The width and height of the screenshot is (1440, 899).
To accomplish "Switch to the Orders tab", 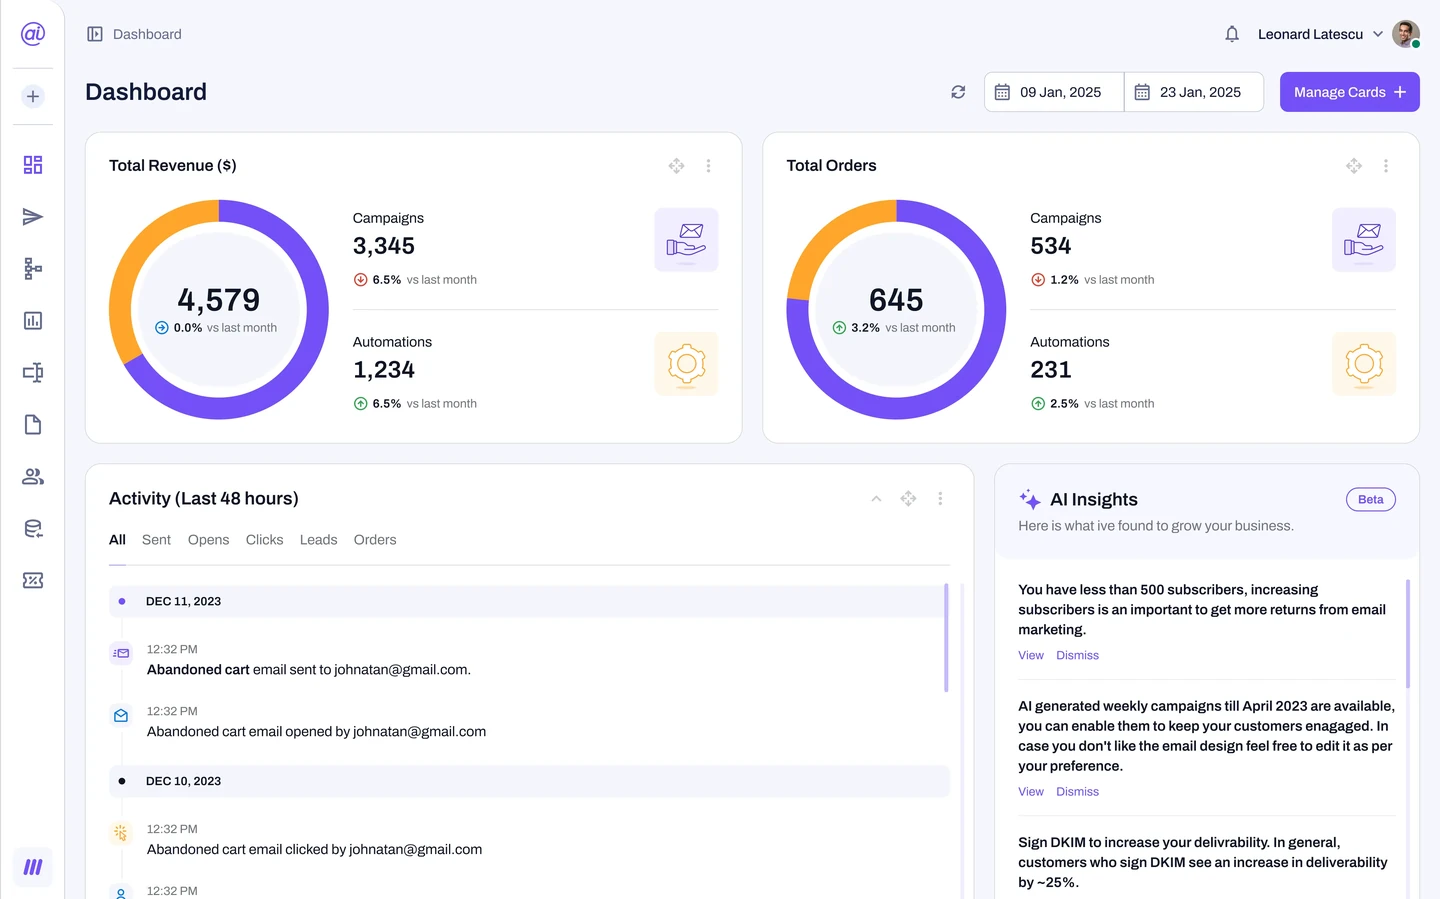I will point(375,540).
